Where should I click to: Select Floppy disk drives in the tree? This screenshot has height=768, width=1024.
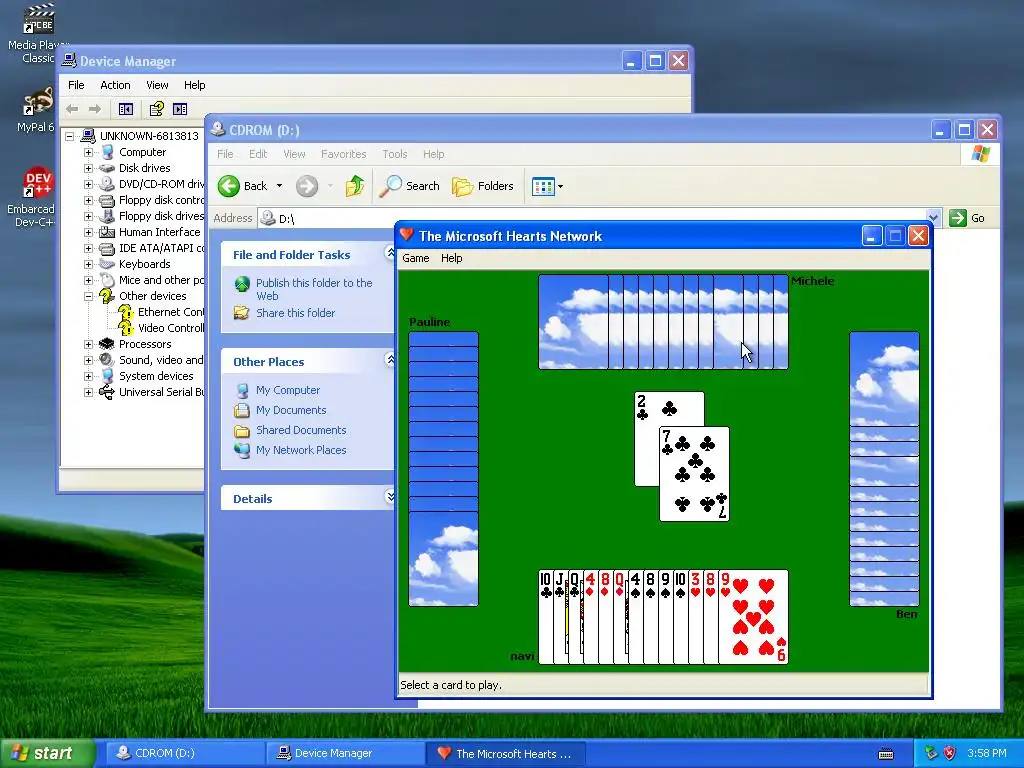(161, 216)
